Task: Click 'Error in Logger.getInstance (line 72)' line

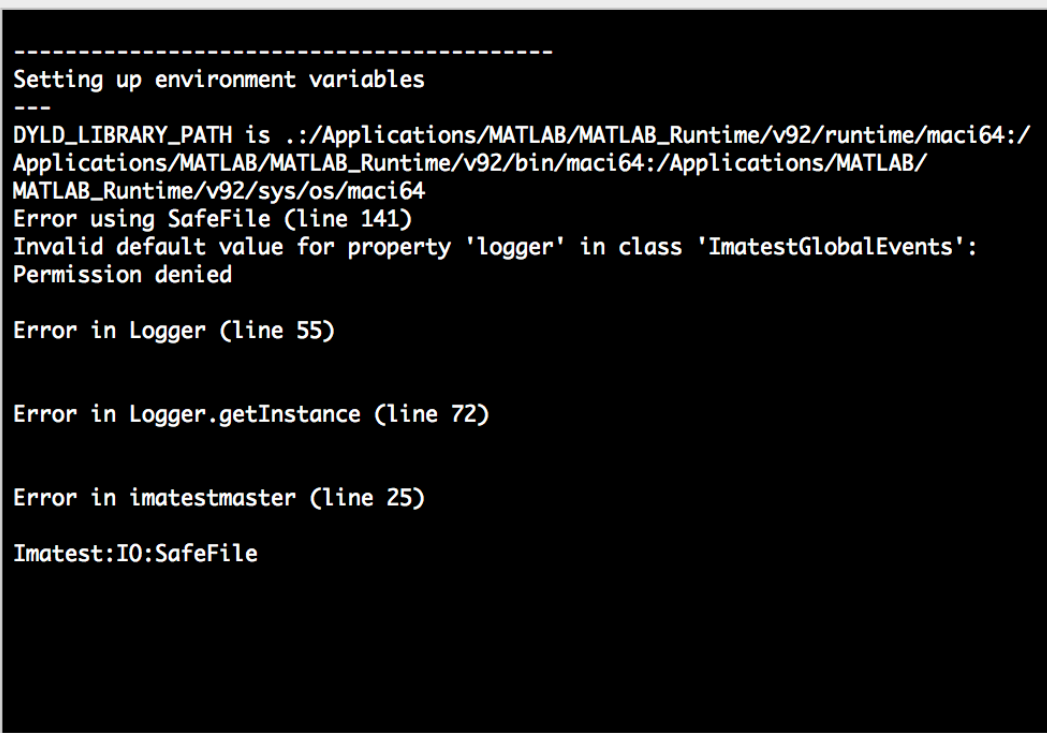Action: pyautogui.click(x=251, y=415)
